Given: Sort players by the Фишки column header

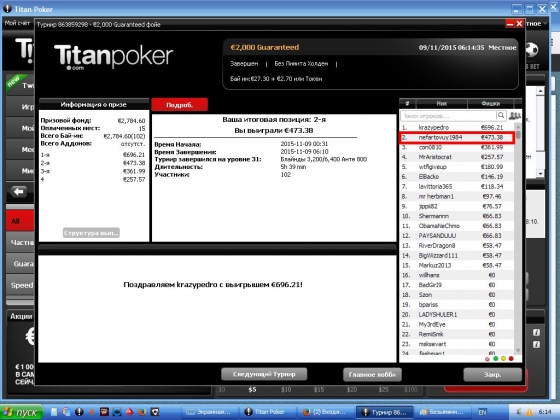Looking at the screenshot, I should [490, 104].
